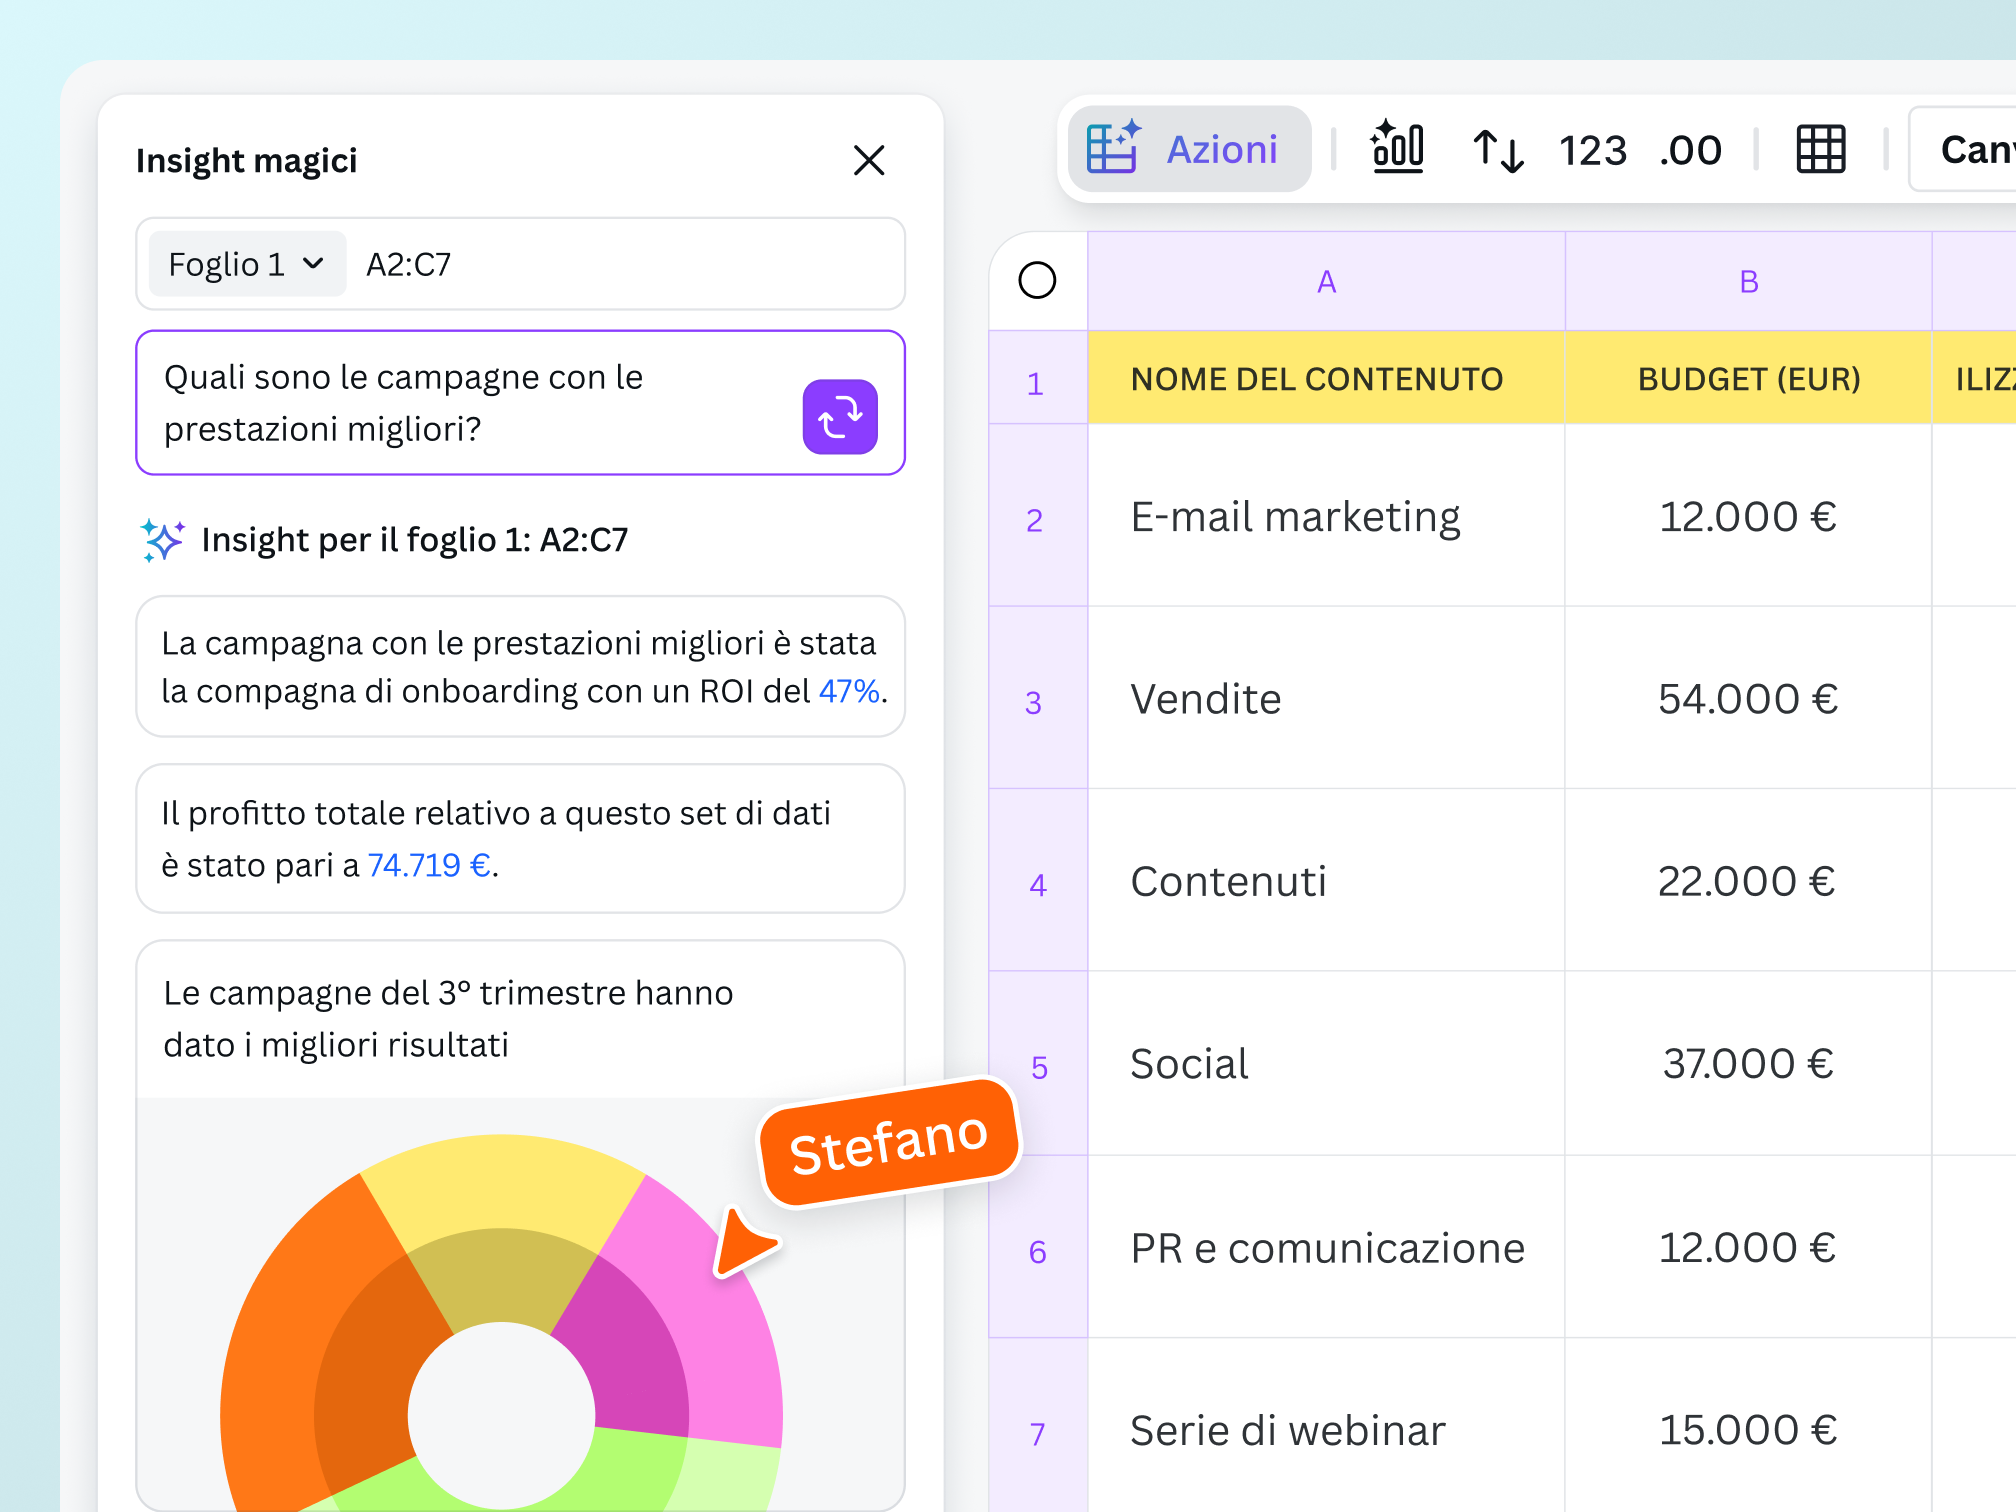Click the 74.719 € profit link
Image resolution: width=2016 pixels, height=1512 pixels.
(429, 865)
